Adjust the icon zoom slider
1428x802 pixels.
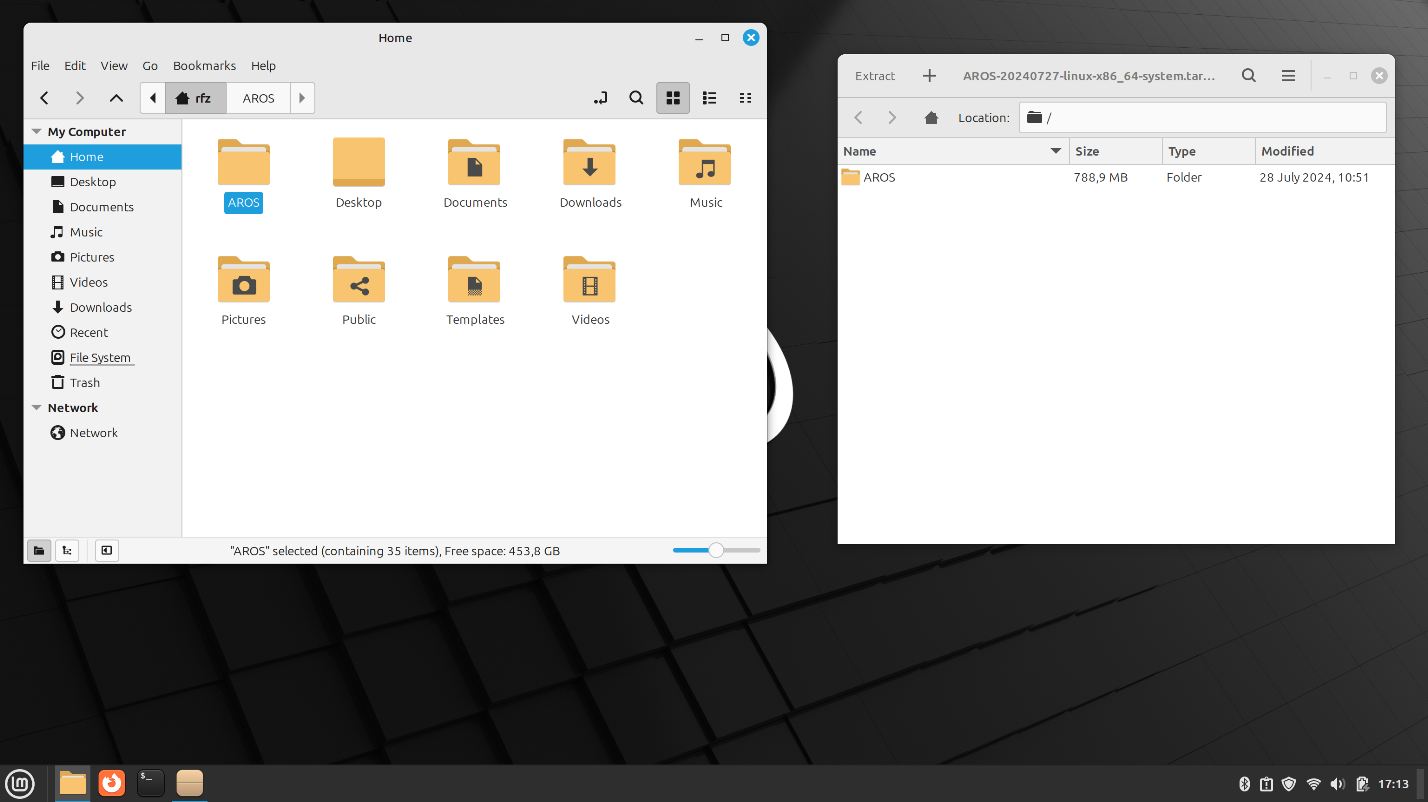pyautogui.click(x=716, y=550)
